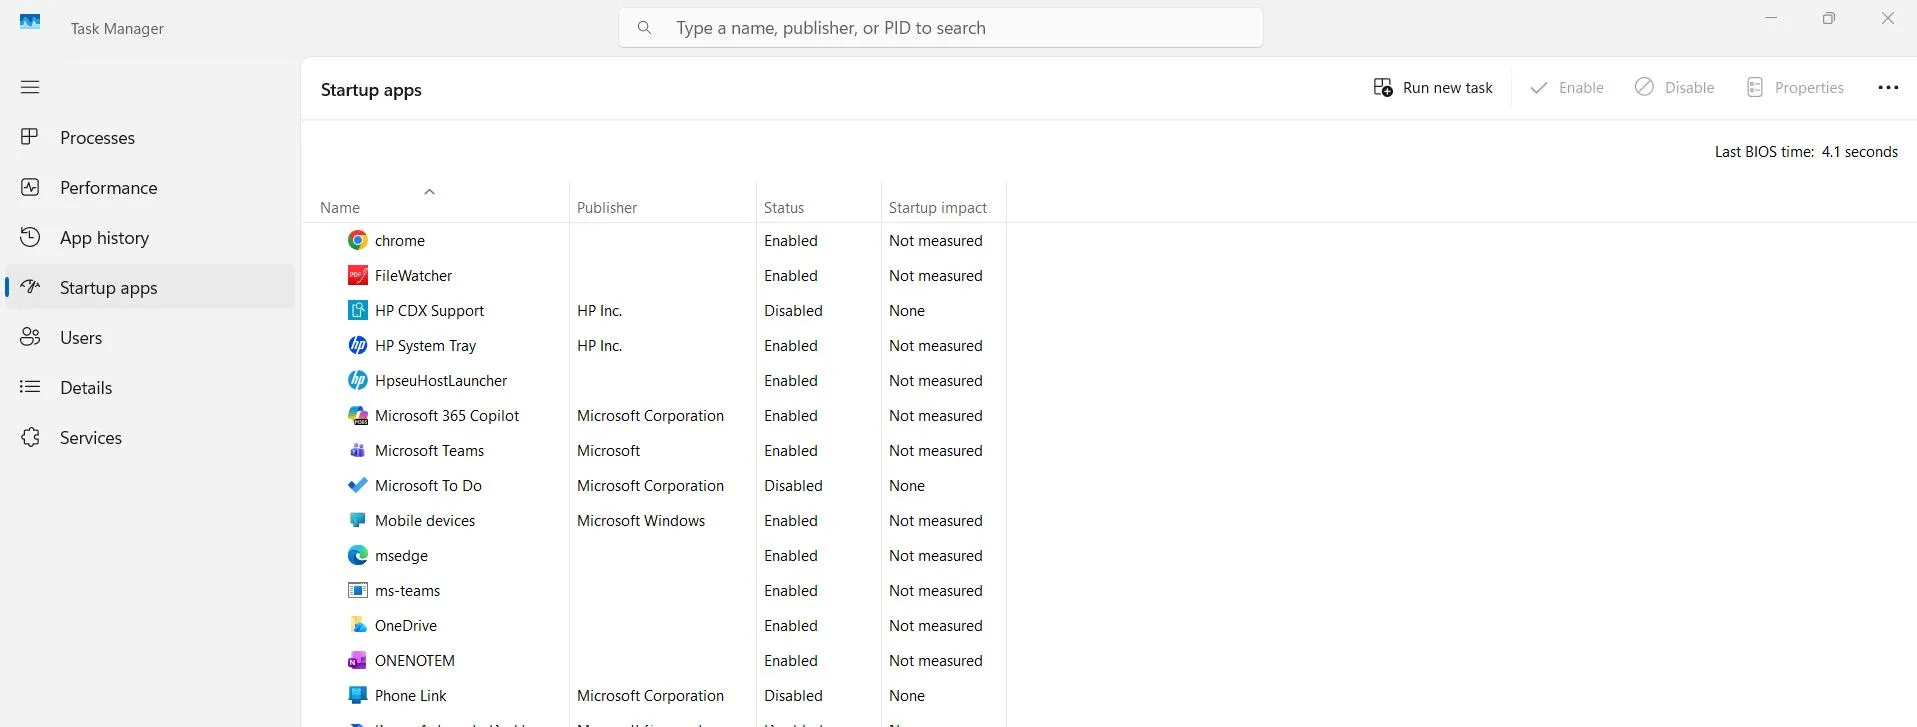1917x727 pixels.
Task: Click the HP CDX Support icon
Action: (x=357, y=310)
